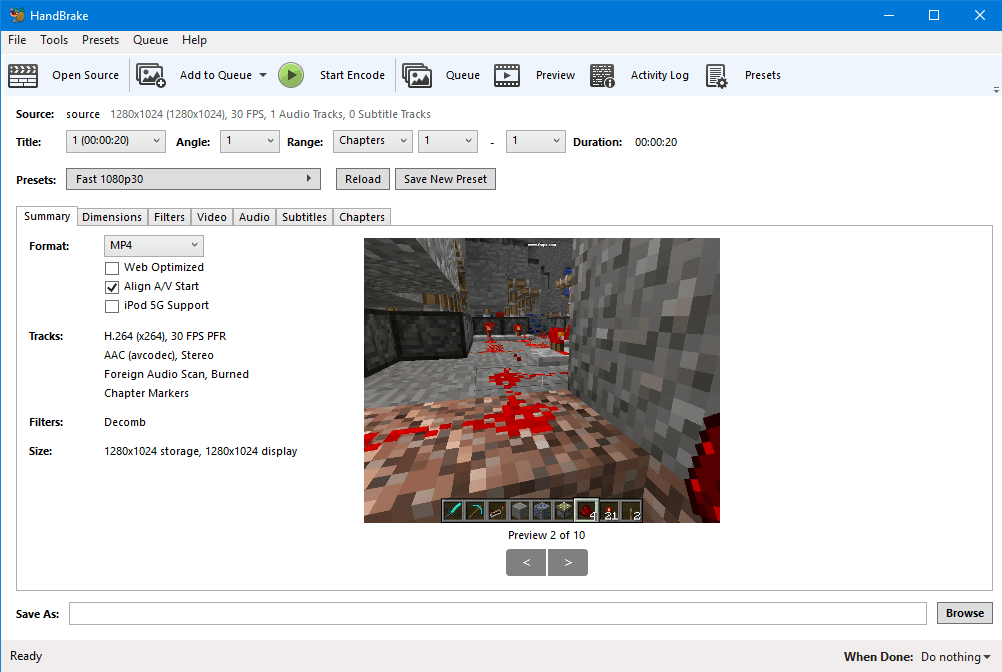This screenshot has height=672, width=1002.
Task: Uncheck the Align A/V Start checkbox
Action: (112, 287)
